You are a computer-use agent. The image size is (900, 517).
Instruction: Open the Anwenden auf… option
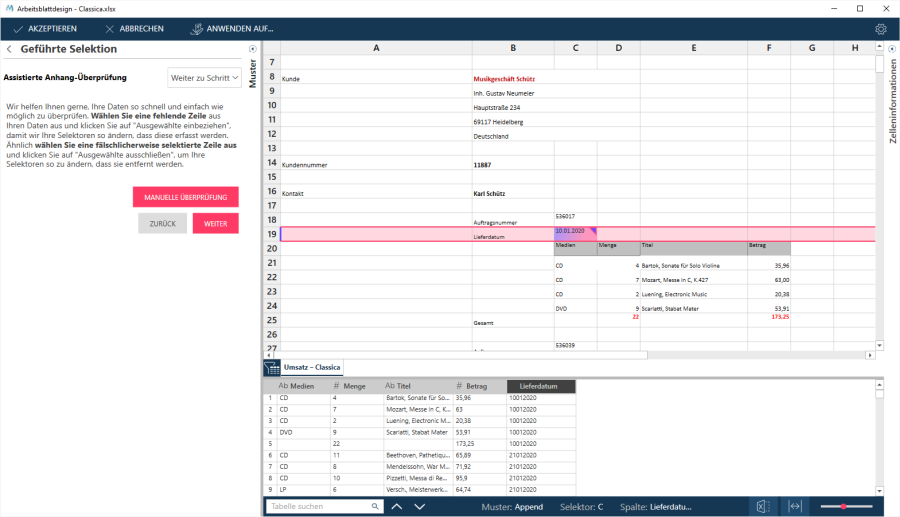point(232,29)
